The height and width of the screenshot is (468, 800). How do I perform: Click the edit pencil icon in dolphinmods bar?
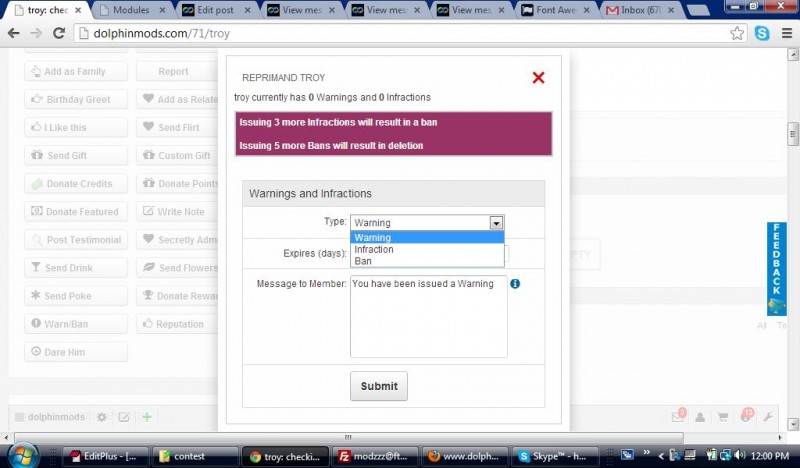click(x=124, y=417)
